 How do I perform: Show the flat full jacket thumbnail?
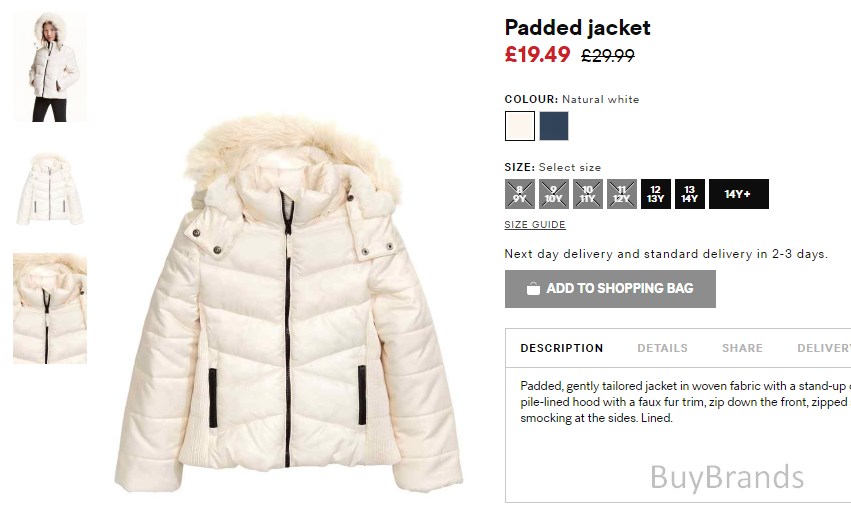click(50, 189)
